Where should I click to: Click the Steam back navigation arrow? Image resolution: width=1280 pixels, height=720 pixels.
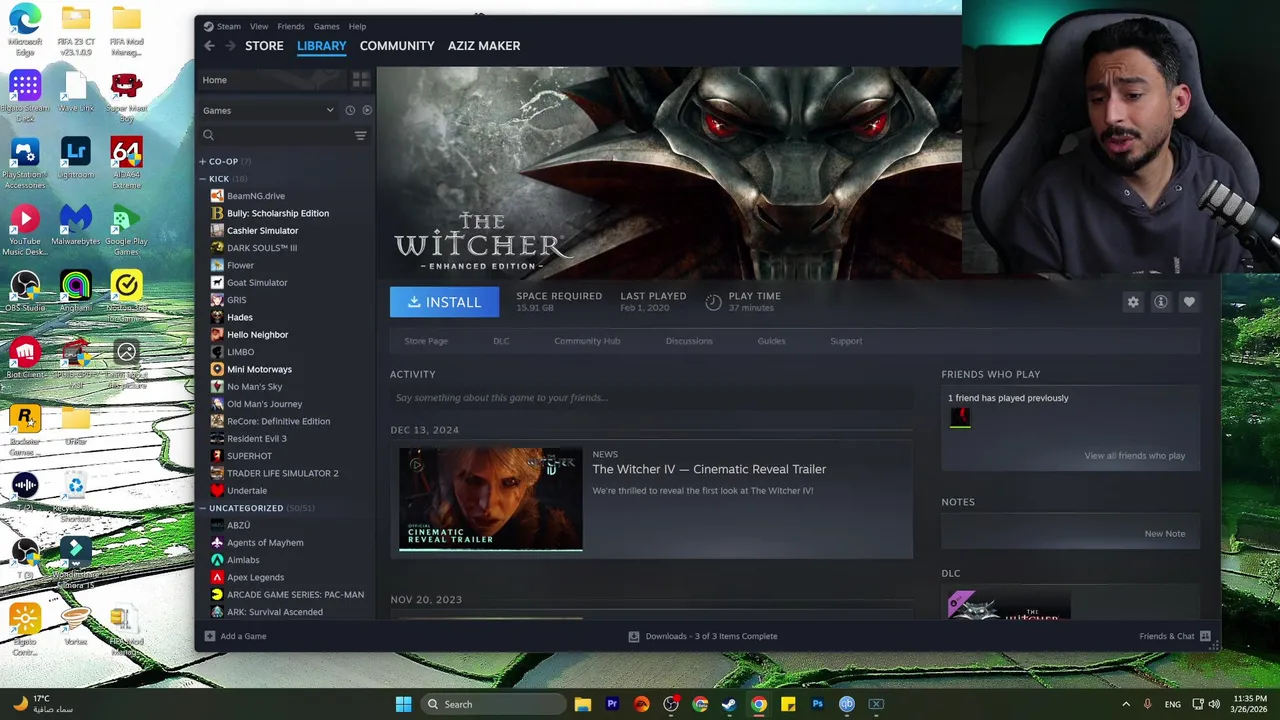(209, 46)
